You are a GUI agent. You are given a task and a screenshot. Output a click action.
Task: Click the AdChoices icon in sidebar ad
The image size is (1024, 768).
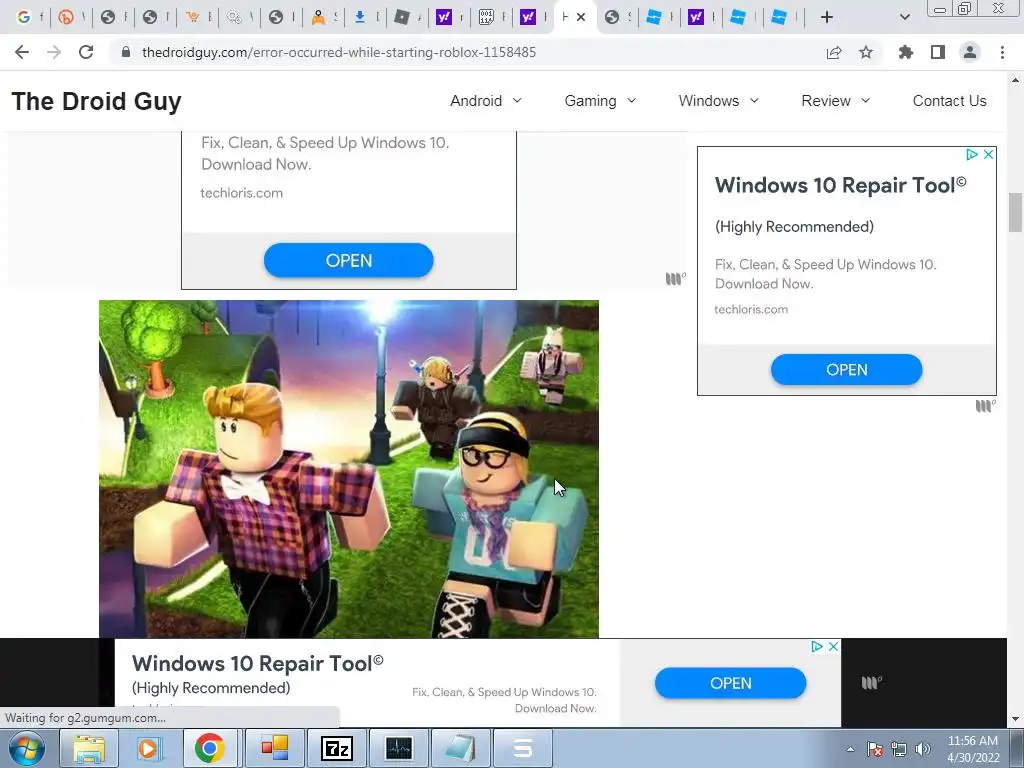pyautogui.click(x=972, y=154)
